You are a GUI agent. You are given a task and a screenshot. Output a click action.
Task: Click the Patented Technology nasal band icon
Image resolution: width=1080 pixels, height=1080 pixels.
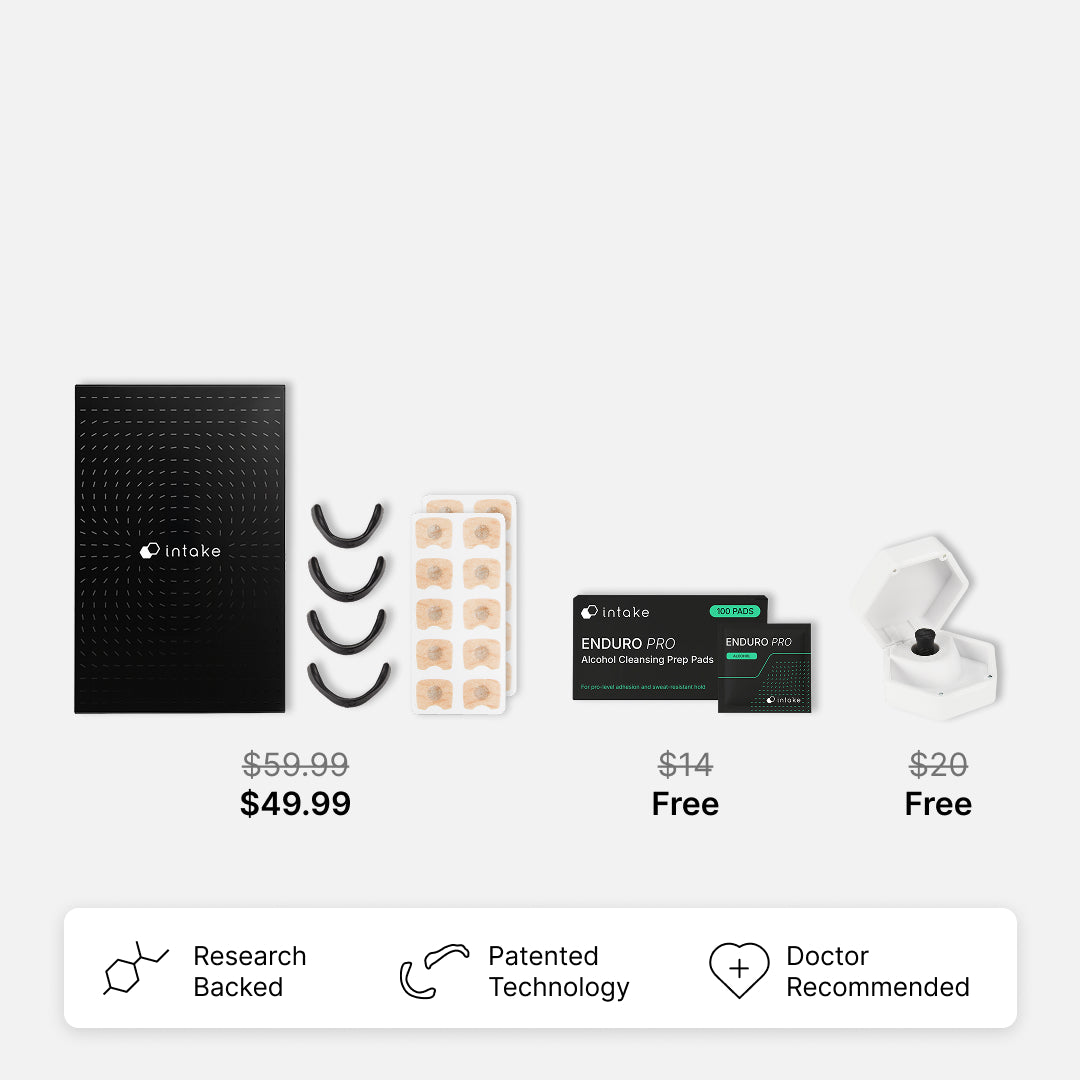click(x=434, y=970)
